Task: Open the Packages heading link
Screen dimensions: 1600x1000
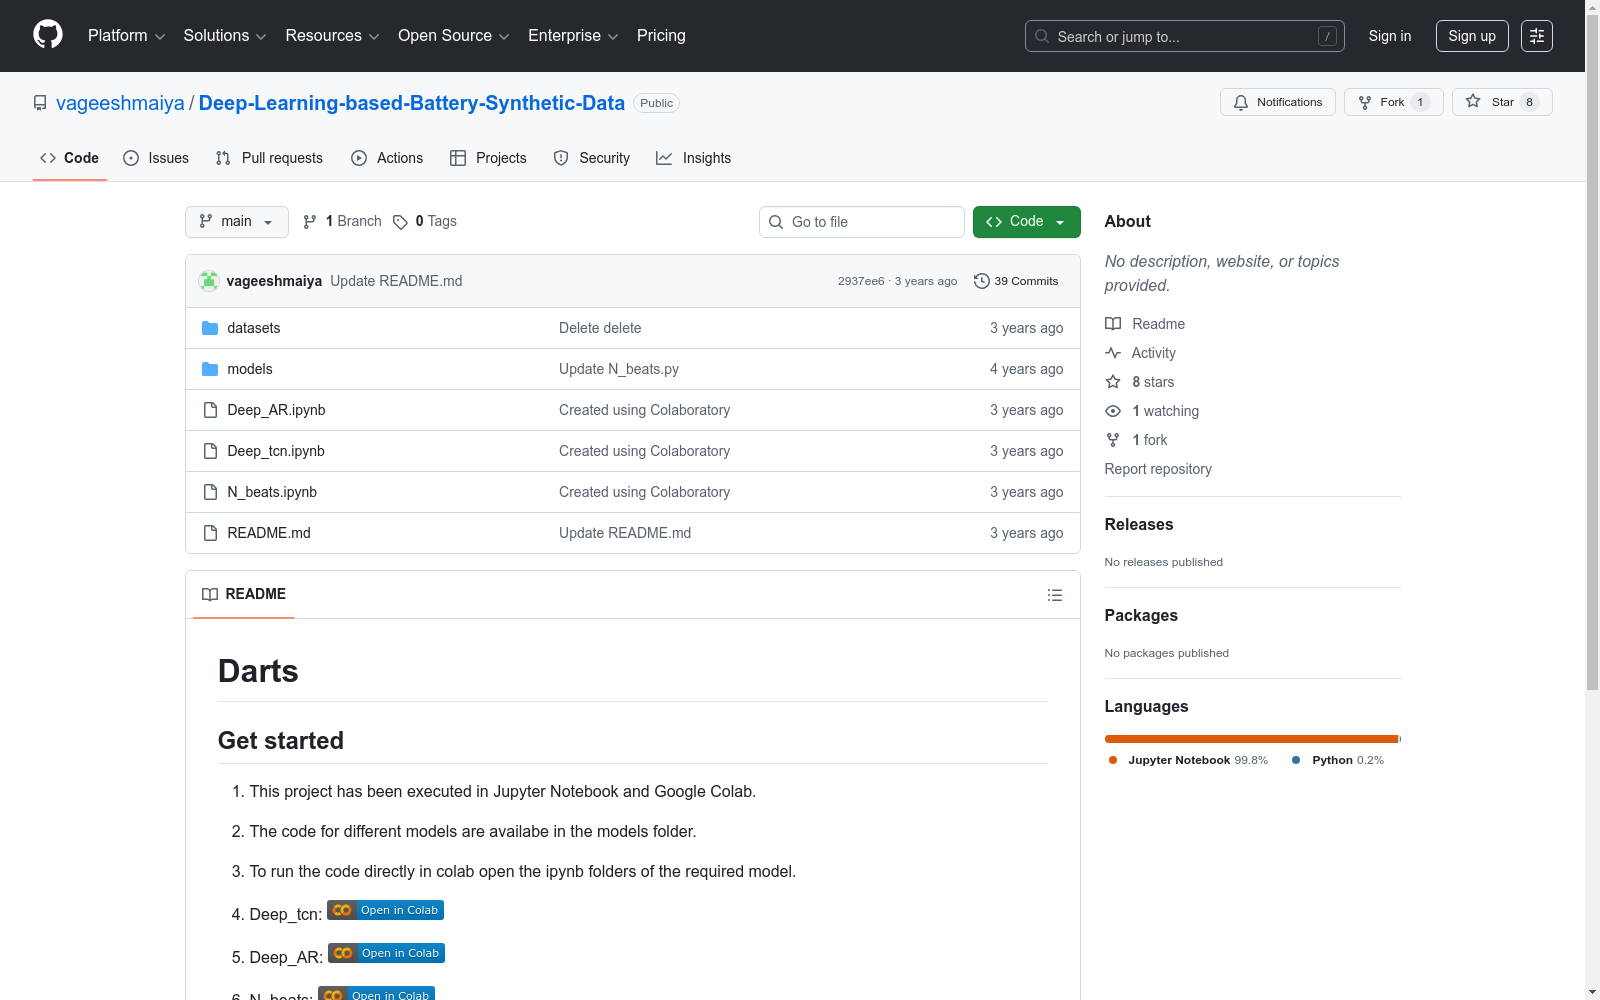Action: coord(1141,615)
